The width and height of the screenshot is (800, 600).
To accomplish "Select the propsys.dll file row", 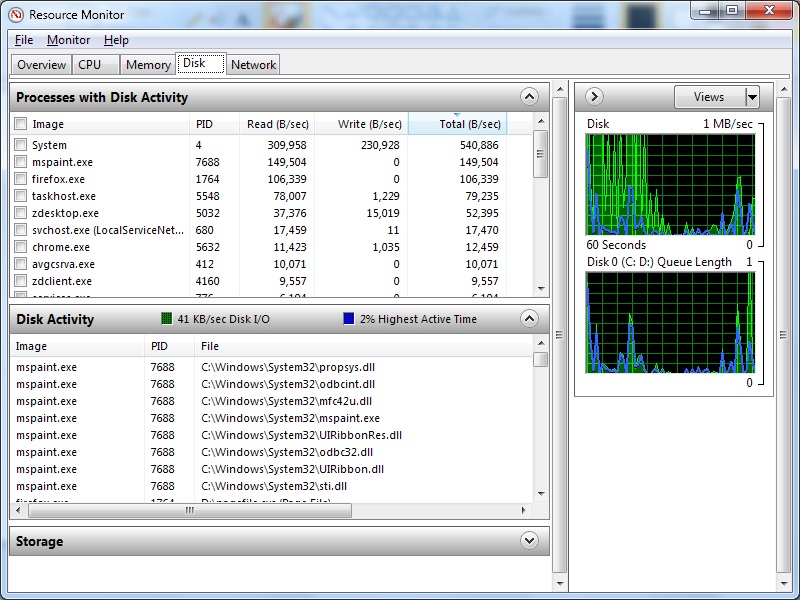I will coord(271,367).
